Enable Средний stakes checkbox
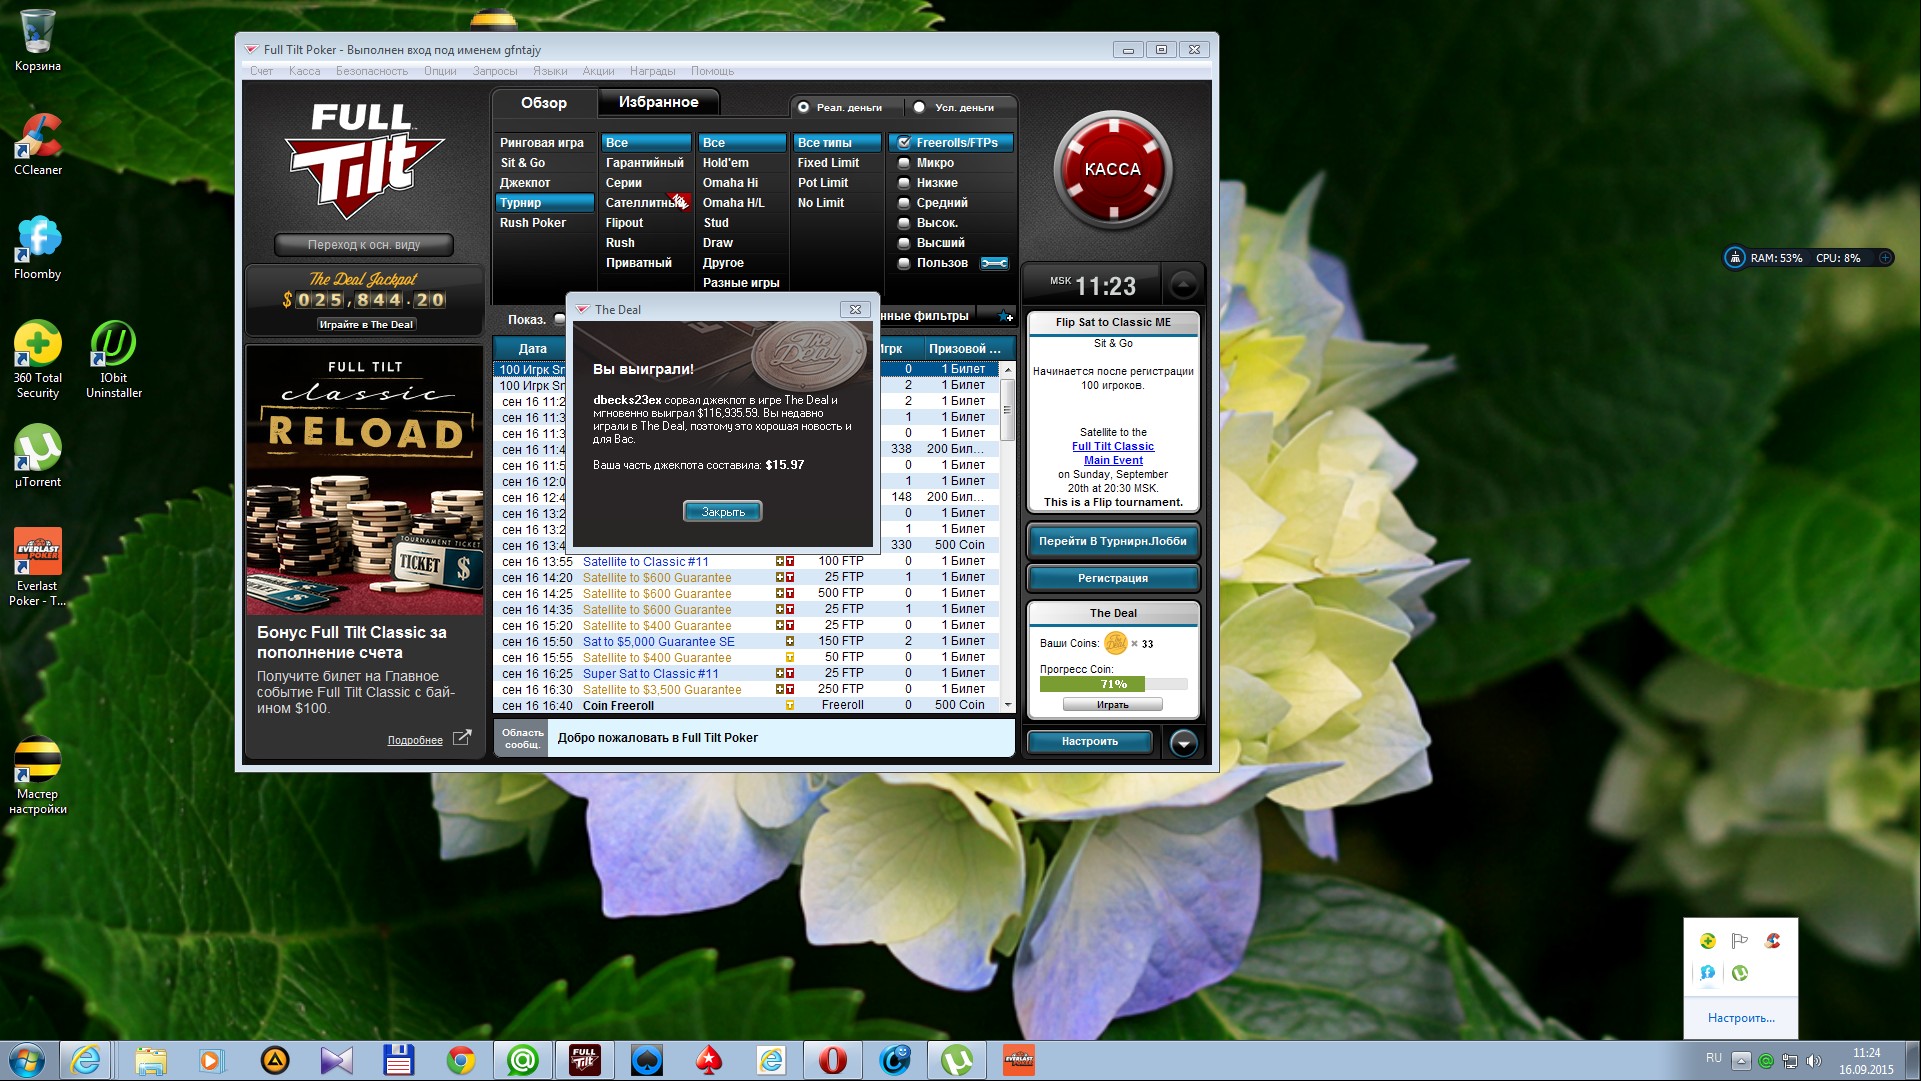This screenshot has width=1921, height=1081. coord(904,203)
